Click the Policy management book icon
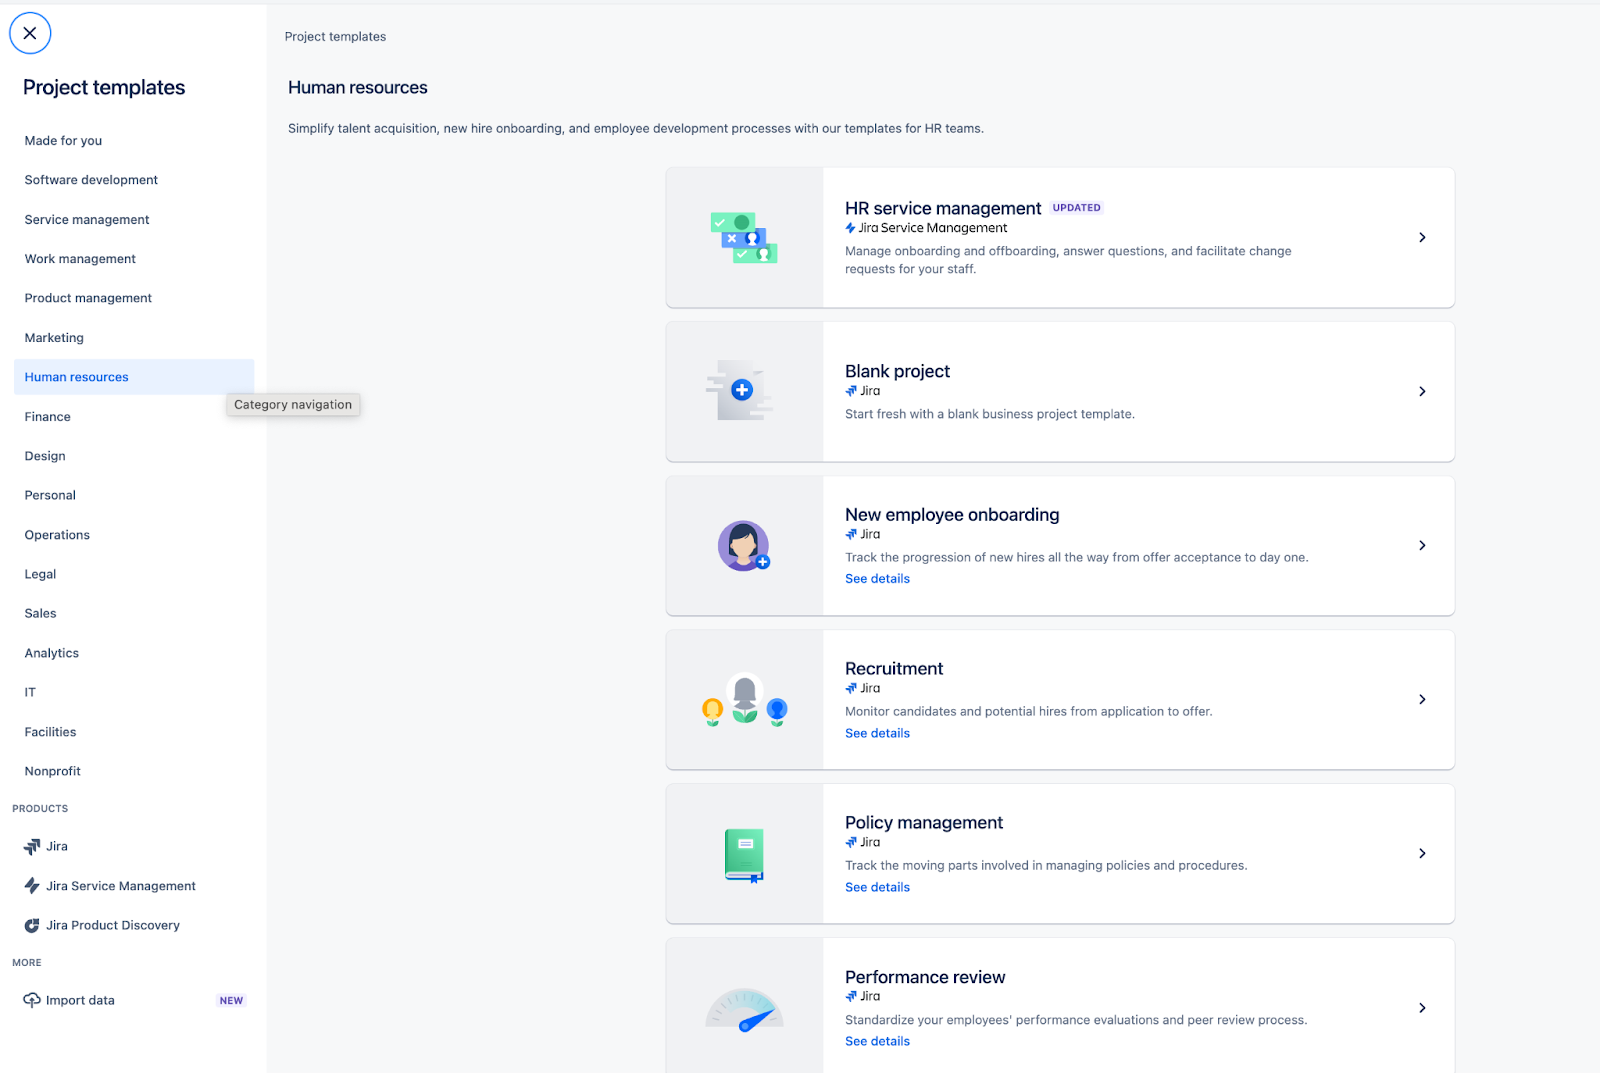The width and height of the screenshot is (1600, 1073). pos(744,855)
